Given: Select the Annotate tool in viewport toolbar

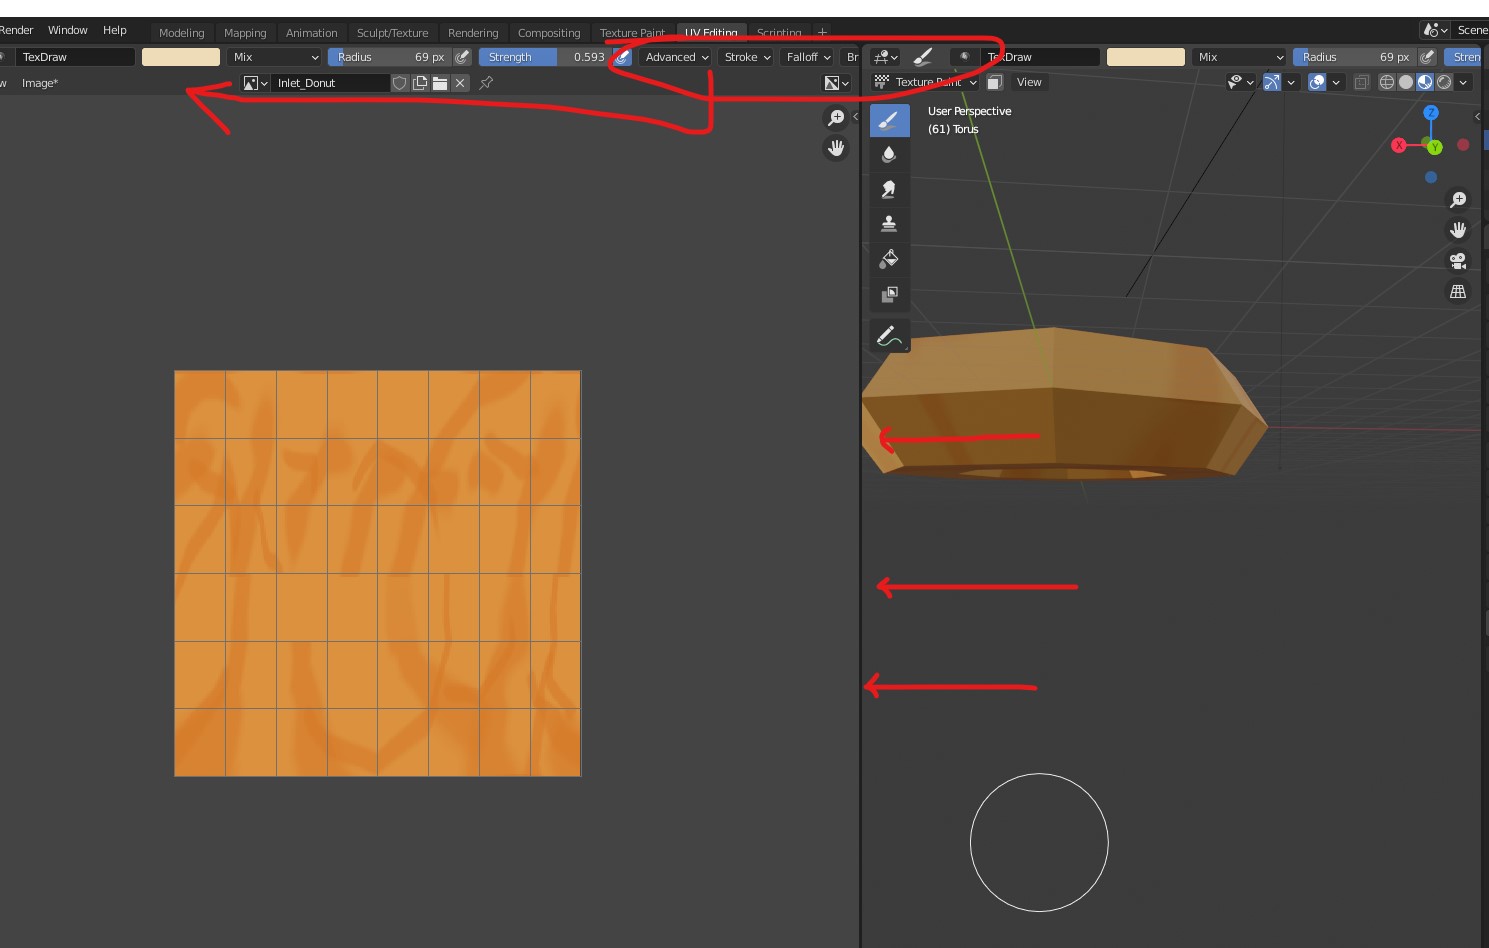Looking at the screenshot, I should tap(889, 336).
